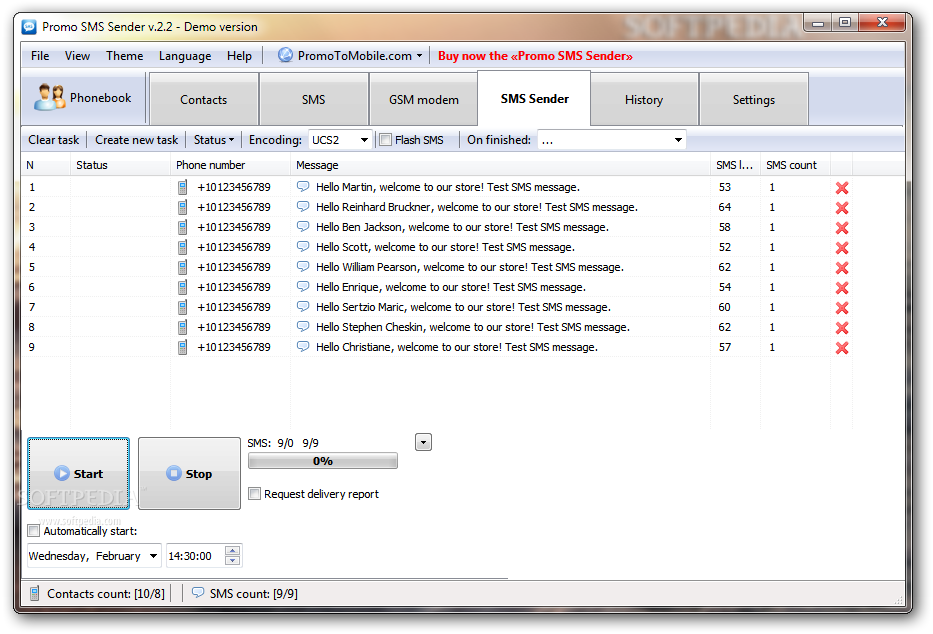Image resolution: width=933 pixels, height=634 pixels.
Task: Expand the small dropdown beside SMS progress
Action: click(423, 442)
